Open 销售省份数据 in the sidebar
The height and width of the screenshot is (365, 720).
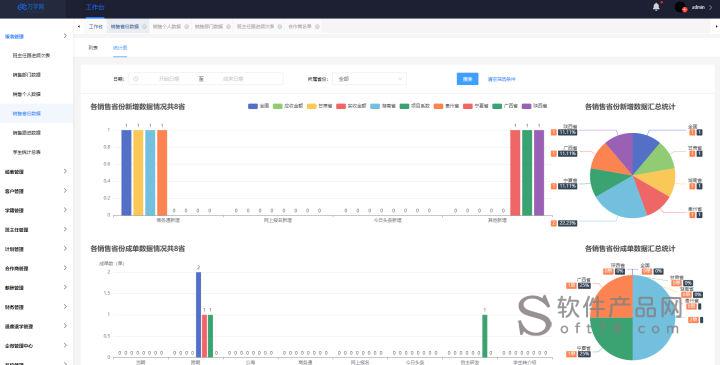[x=36, y=113]
